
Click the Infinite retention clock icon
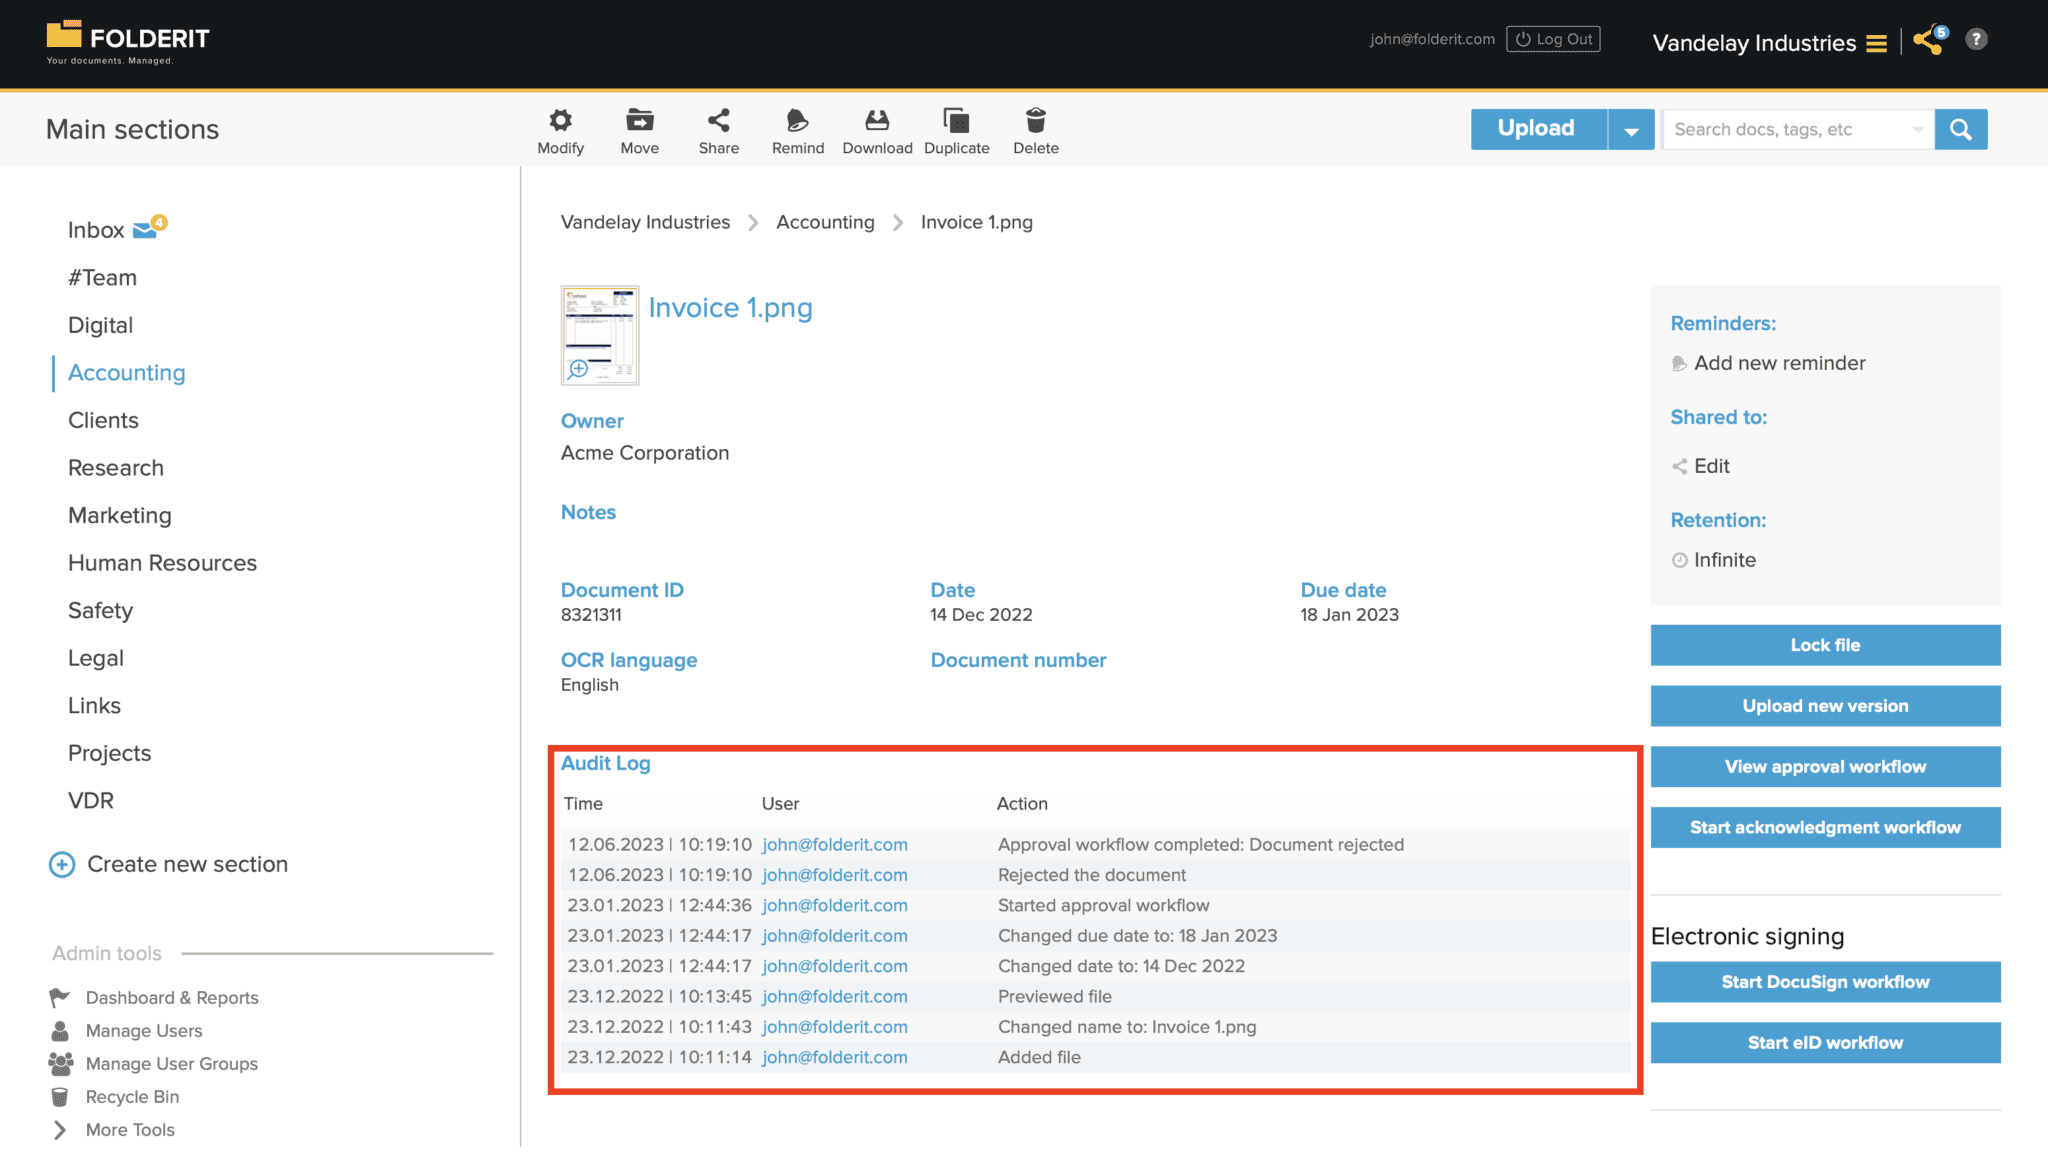click(1679, 561)
